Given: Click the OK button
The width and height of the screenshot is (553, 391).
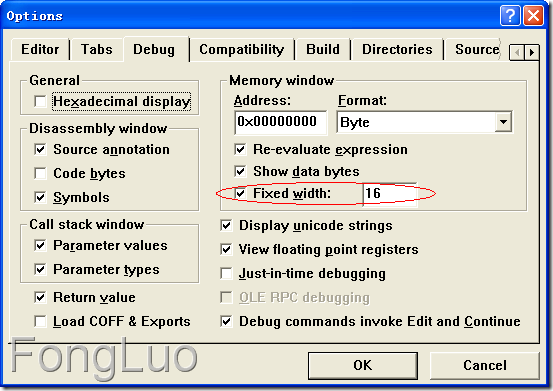Looking at the screenshot, I should click(x=363, y=365).
